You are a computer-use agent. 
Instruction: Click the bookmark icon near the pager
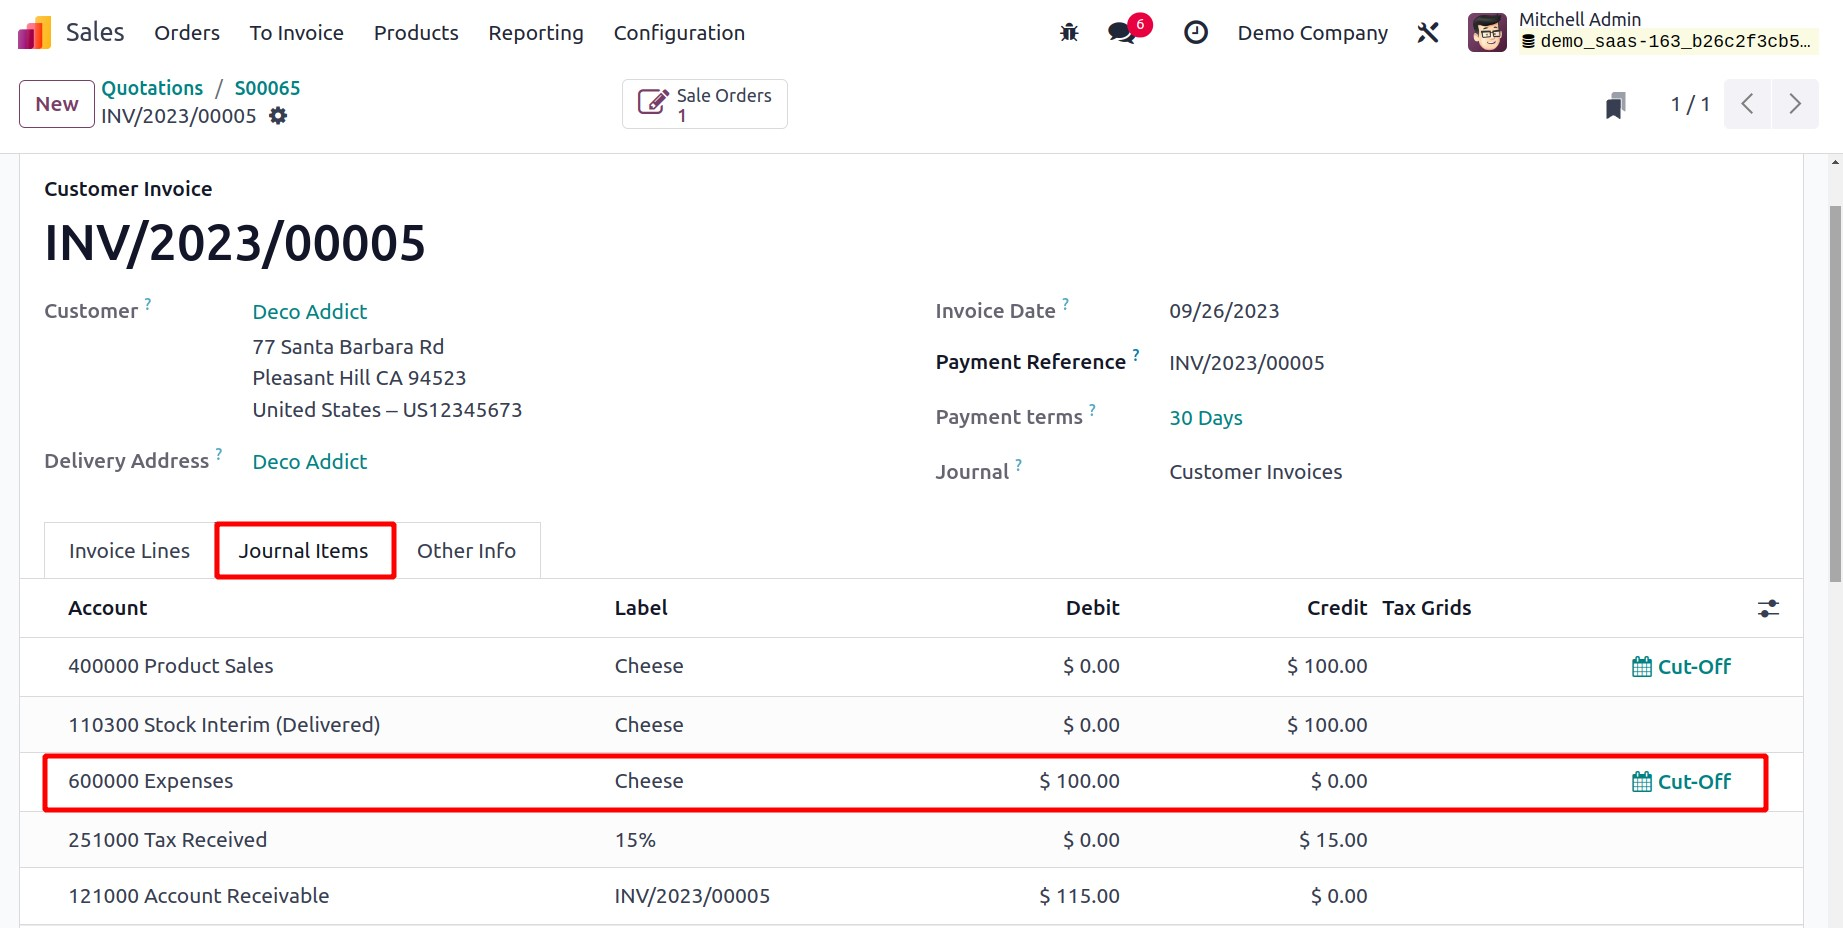pyautogui.click(x=1615, y=105)
